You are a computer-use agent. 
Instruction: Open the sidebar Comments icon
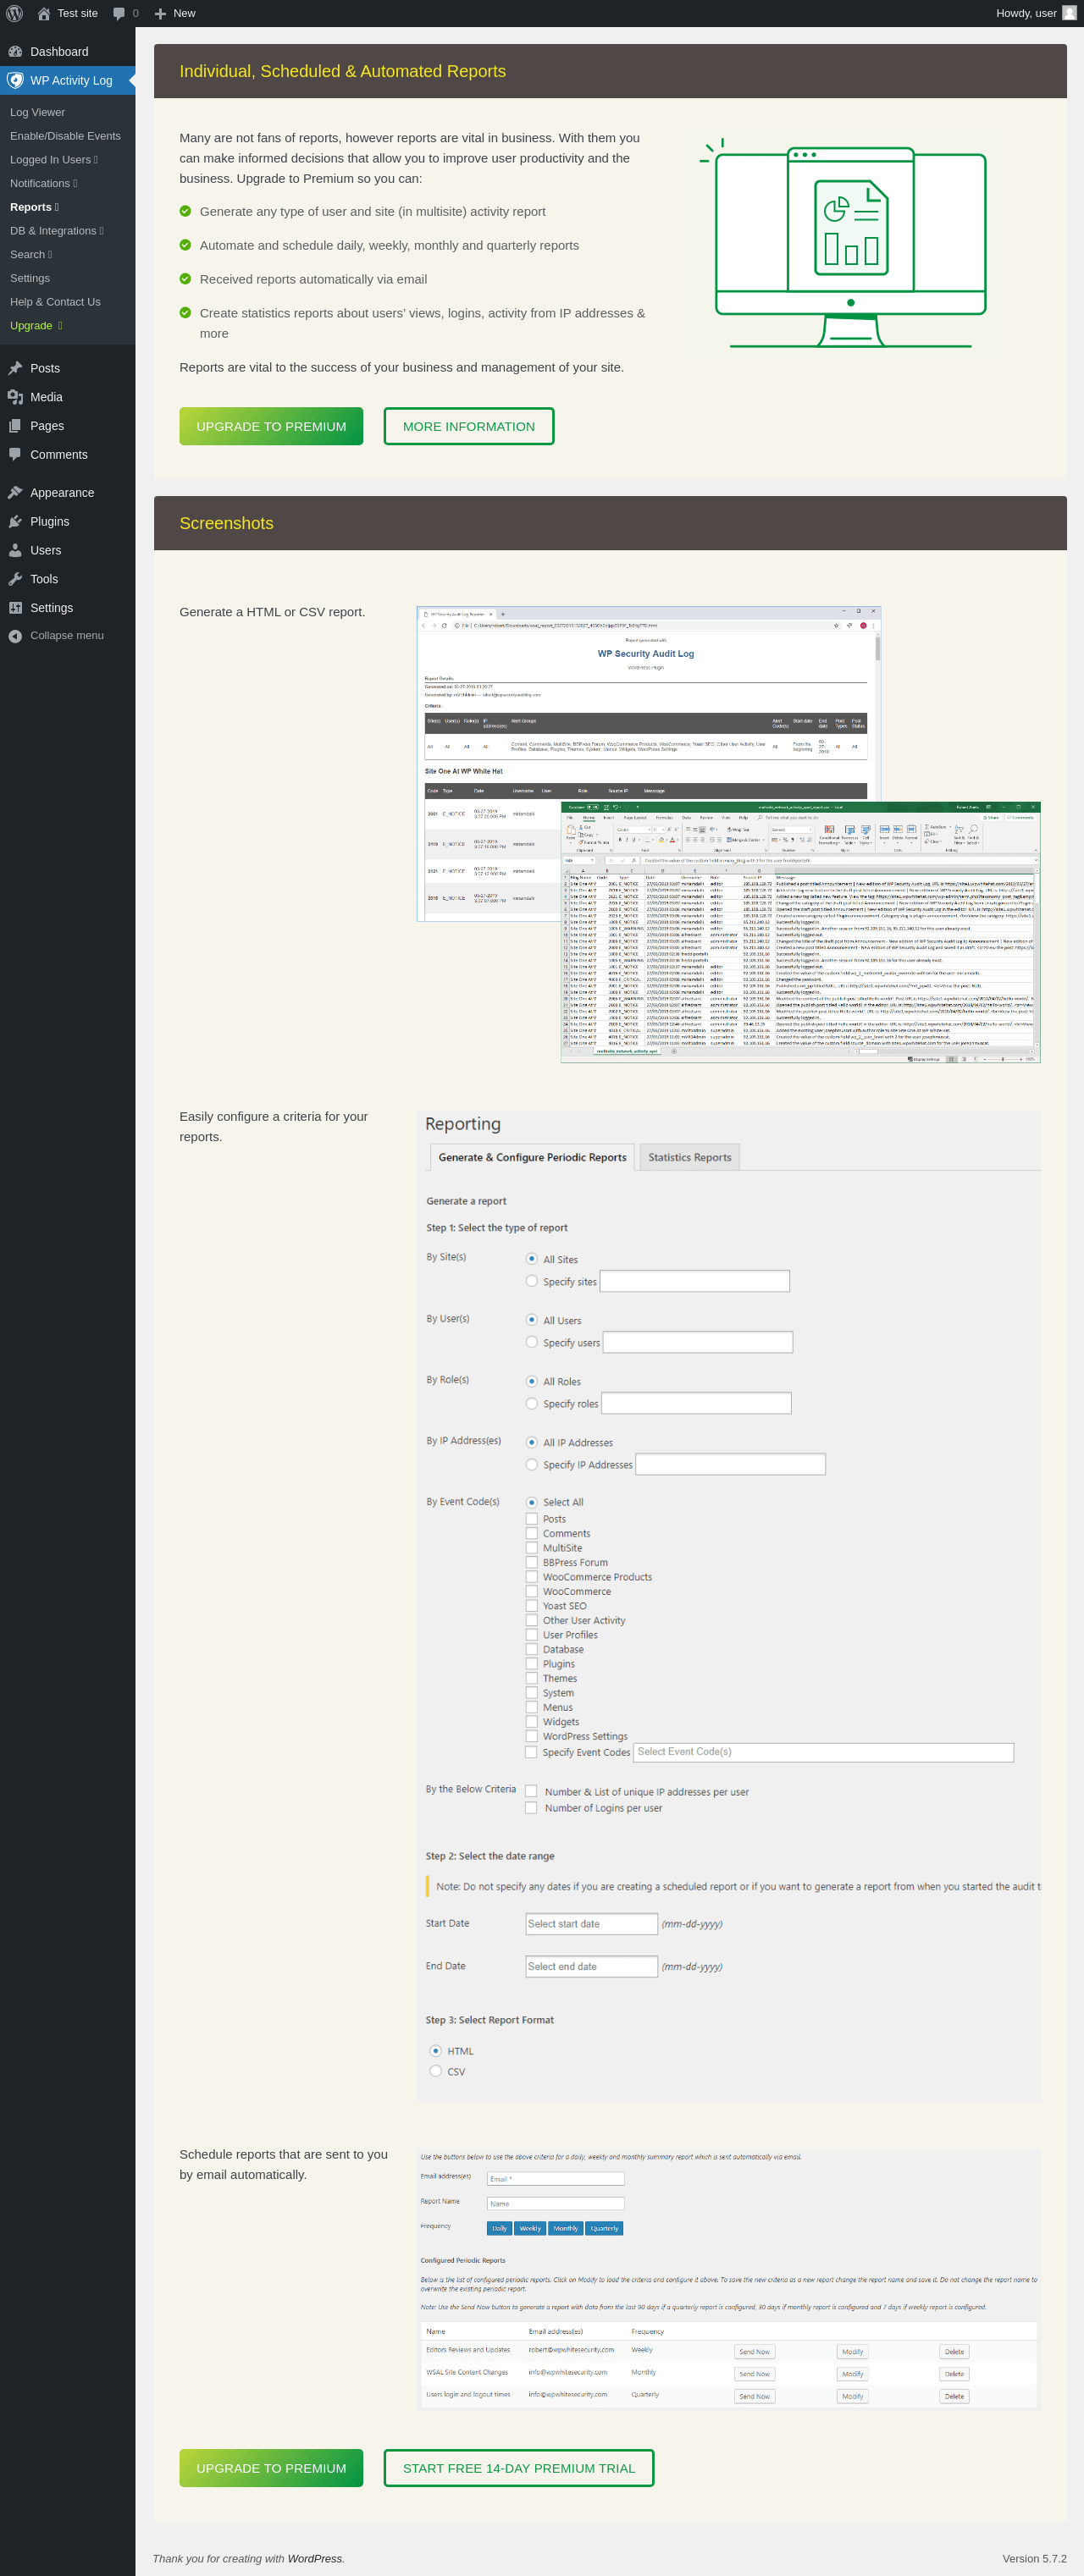[x=15, y=455]
